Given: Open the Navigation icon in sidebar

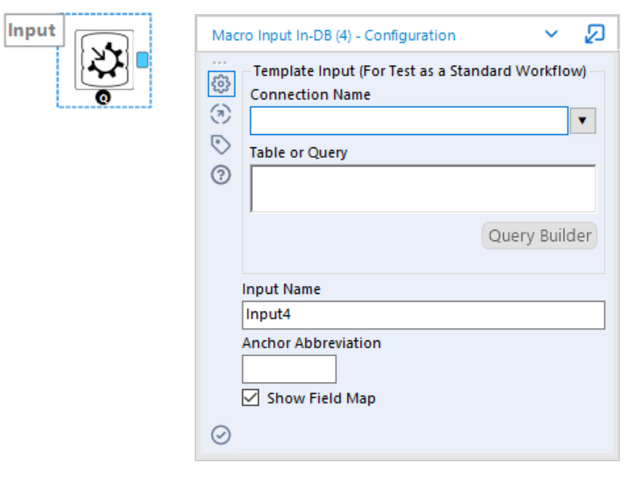Looking at the screenshot, I should 221,114.
